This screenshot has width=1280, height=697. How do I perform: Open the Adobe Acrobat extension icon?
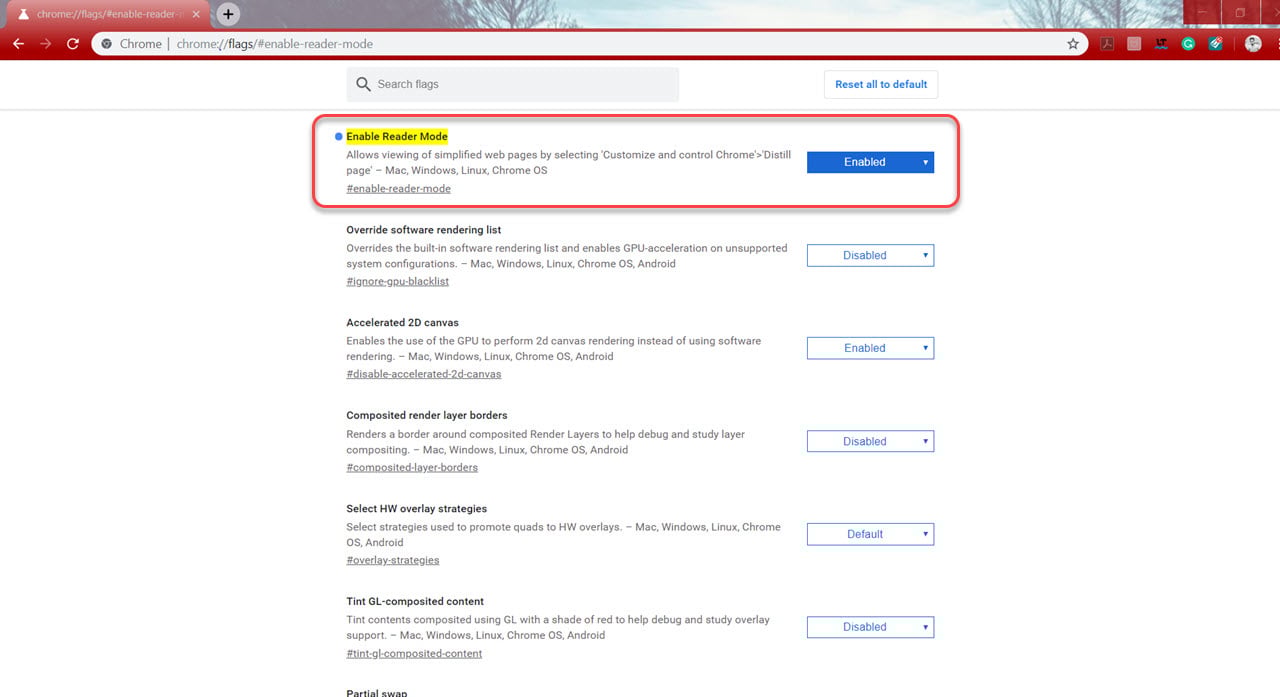click(1108, 44)
